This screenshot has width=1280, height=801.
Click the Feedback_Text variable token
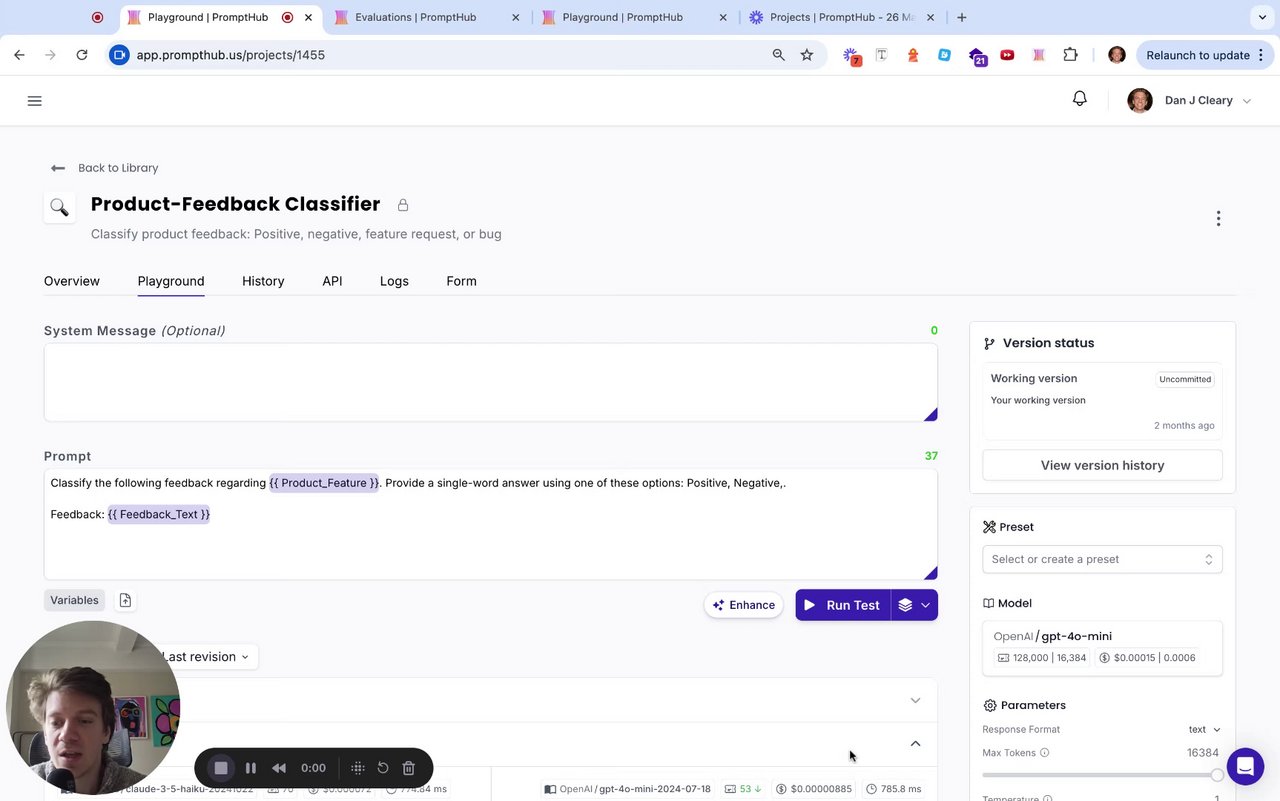[x=159, y=514]
